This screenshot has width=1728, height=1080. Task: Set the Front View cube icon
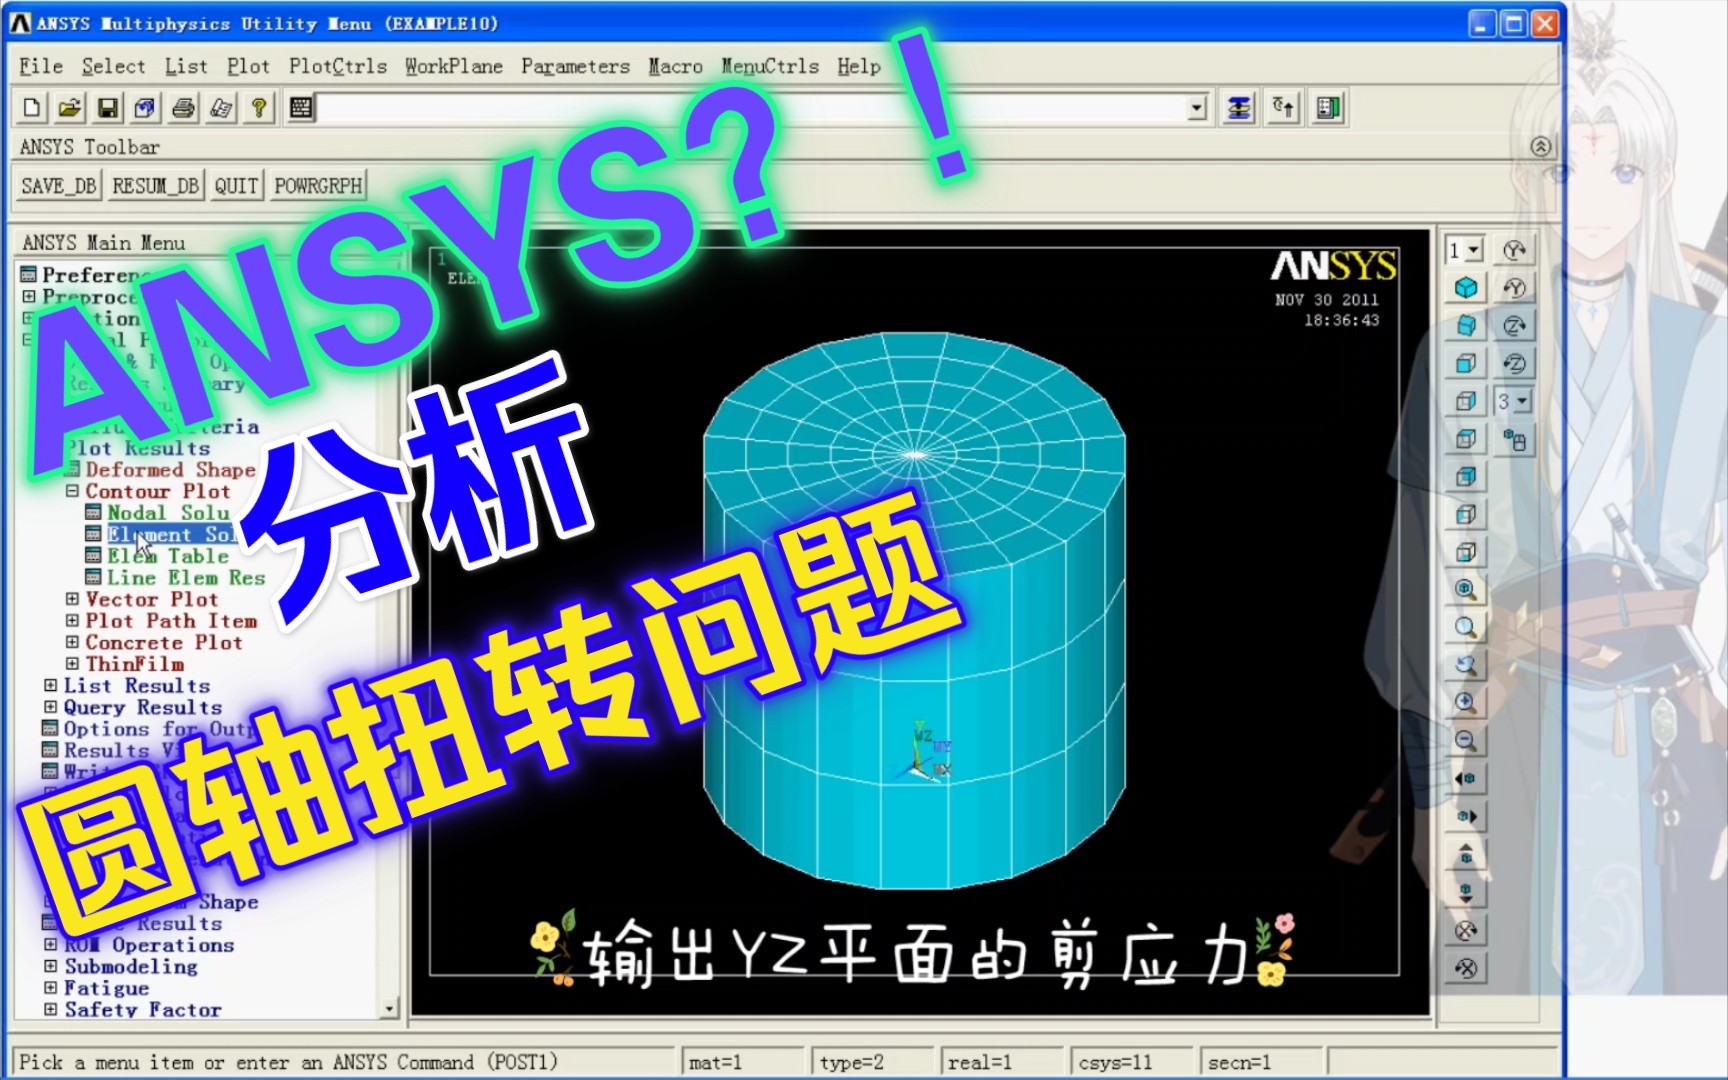point(1466,364)
